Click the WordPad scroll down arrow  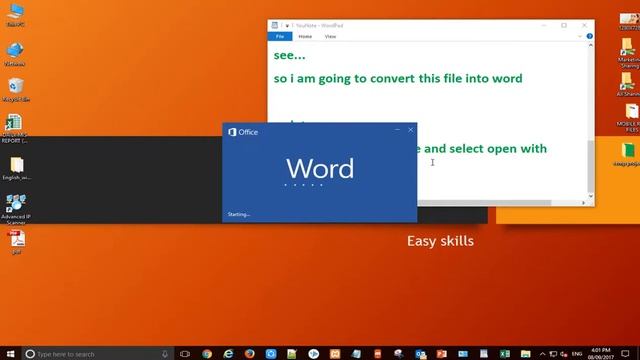tap(590, 196)
